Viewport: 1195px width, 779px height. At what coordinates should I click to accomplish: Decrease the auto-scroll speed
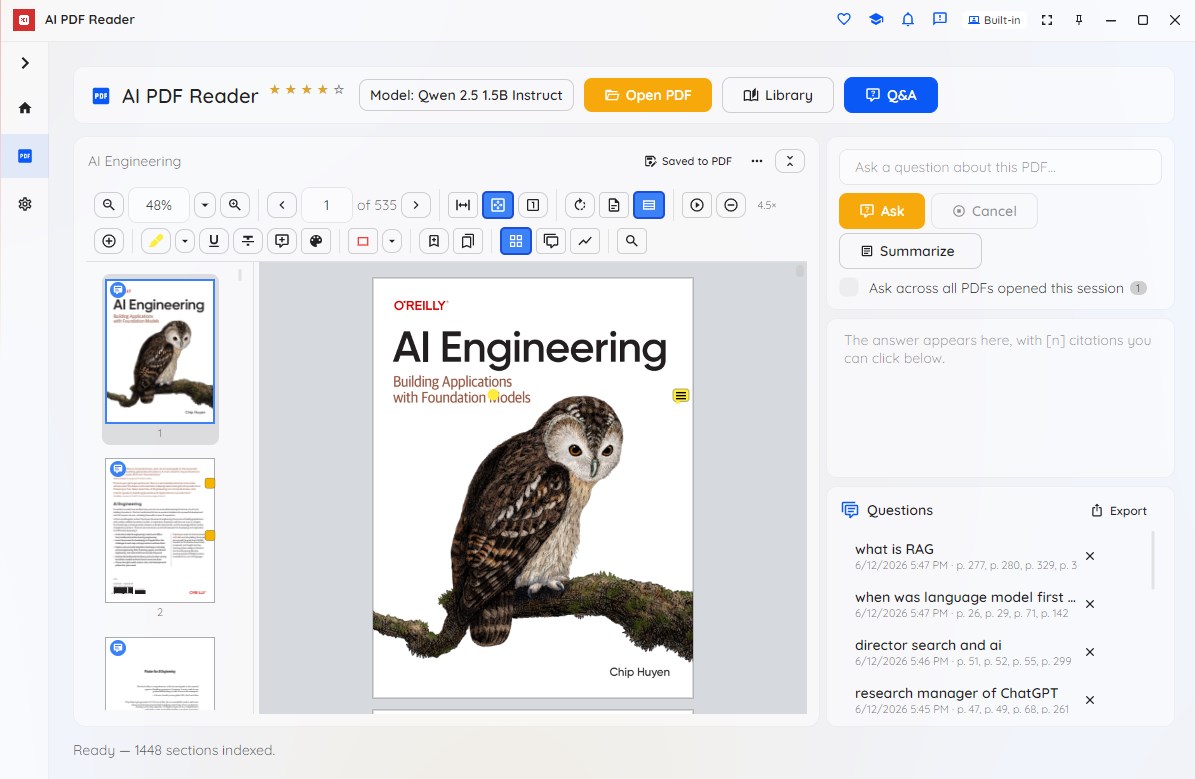pos(731,205)
